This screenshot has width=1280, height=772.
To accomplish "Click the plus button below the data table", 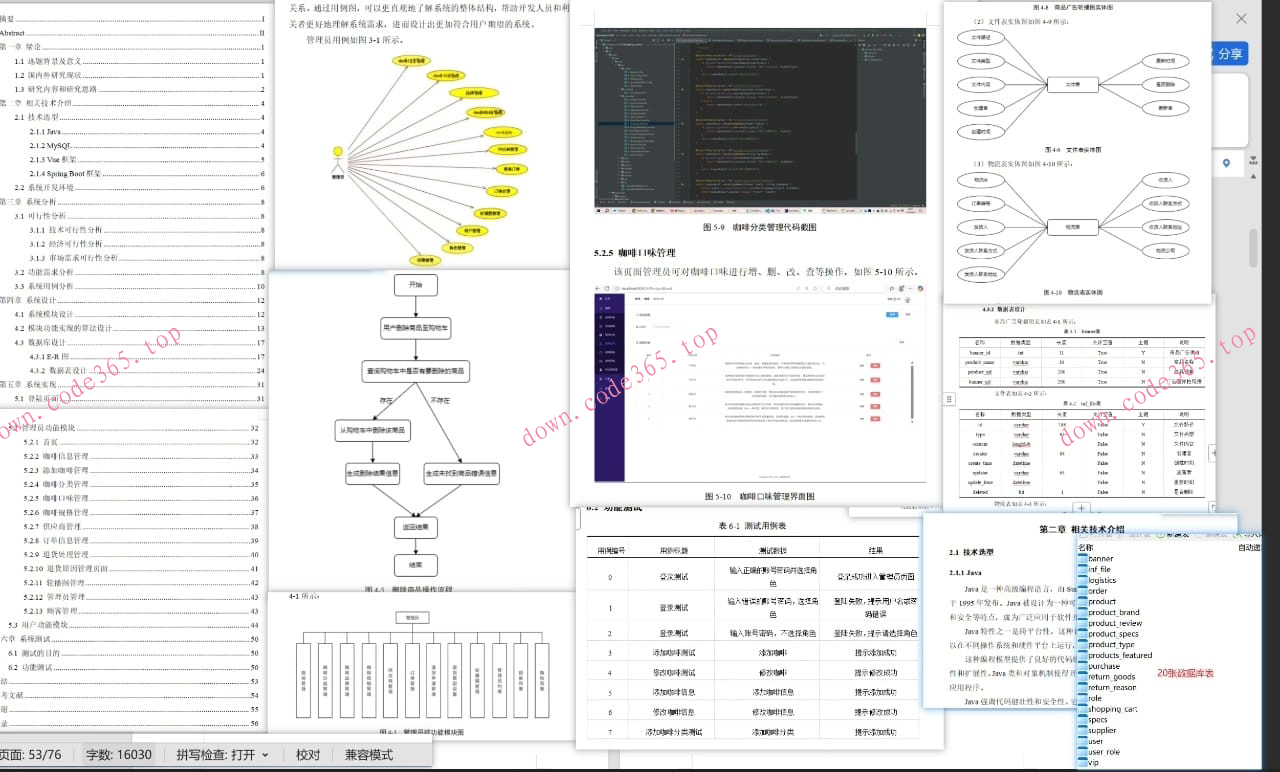I will tap(1081, 509).
